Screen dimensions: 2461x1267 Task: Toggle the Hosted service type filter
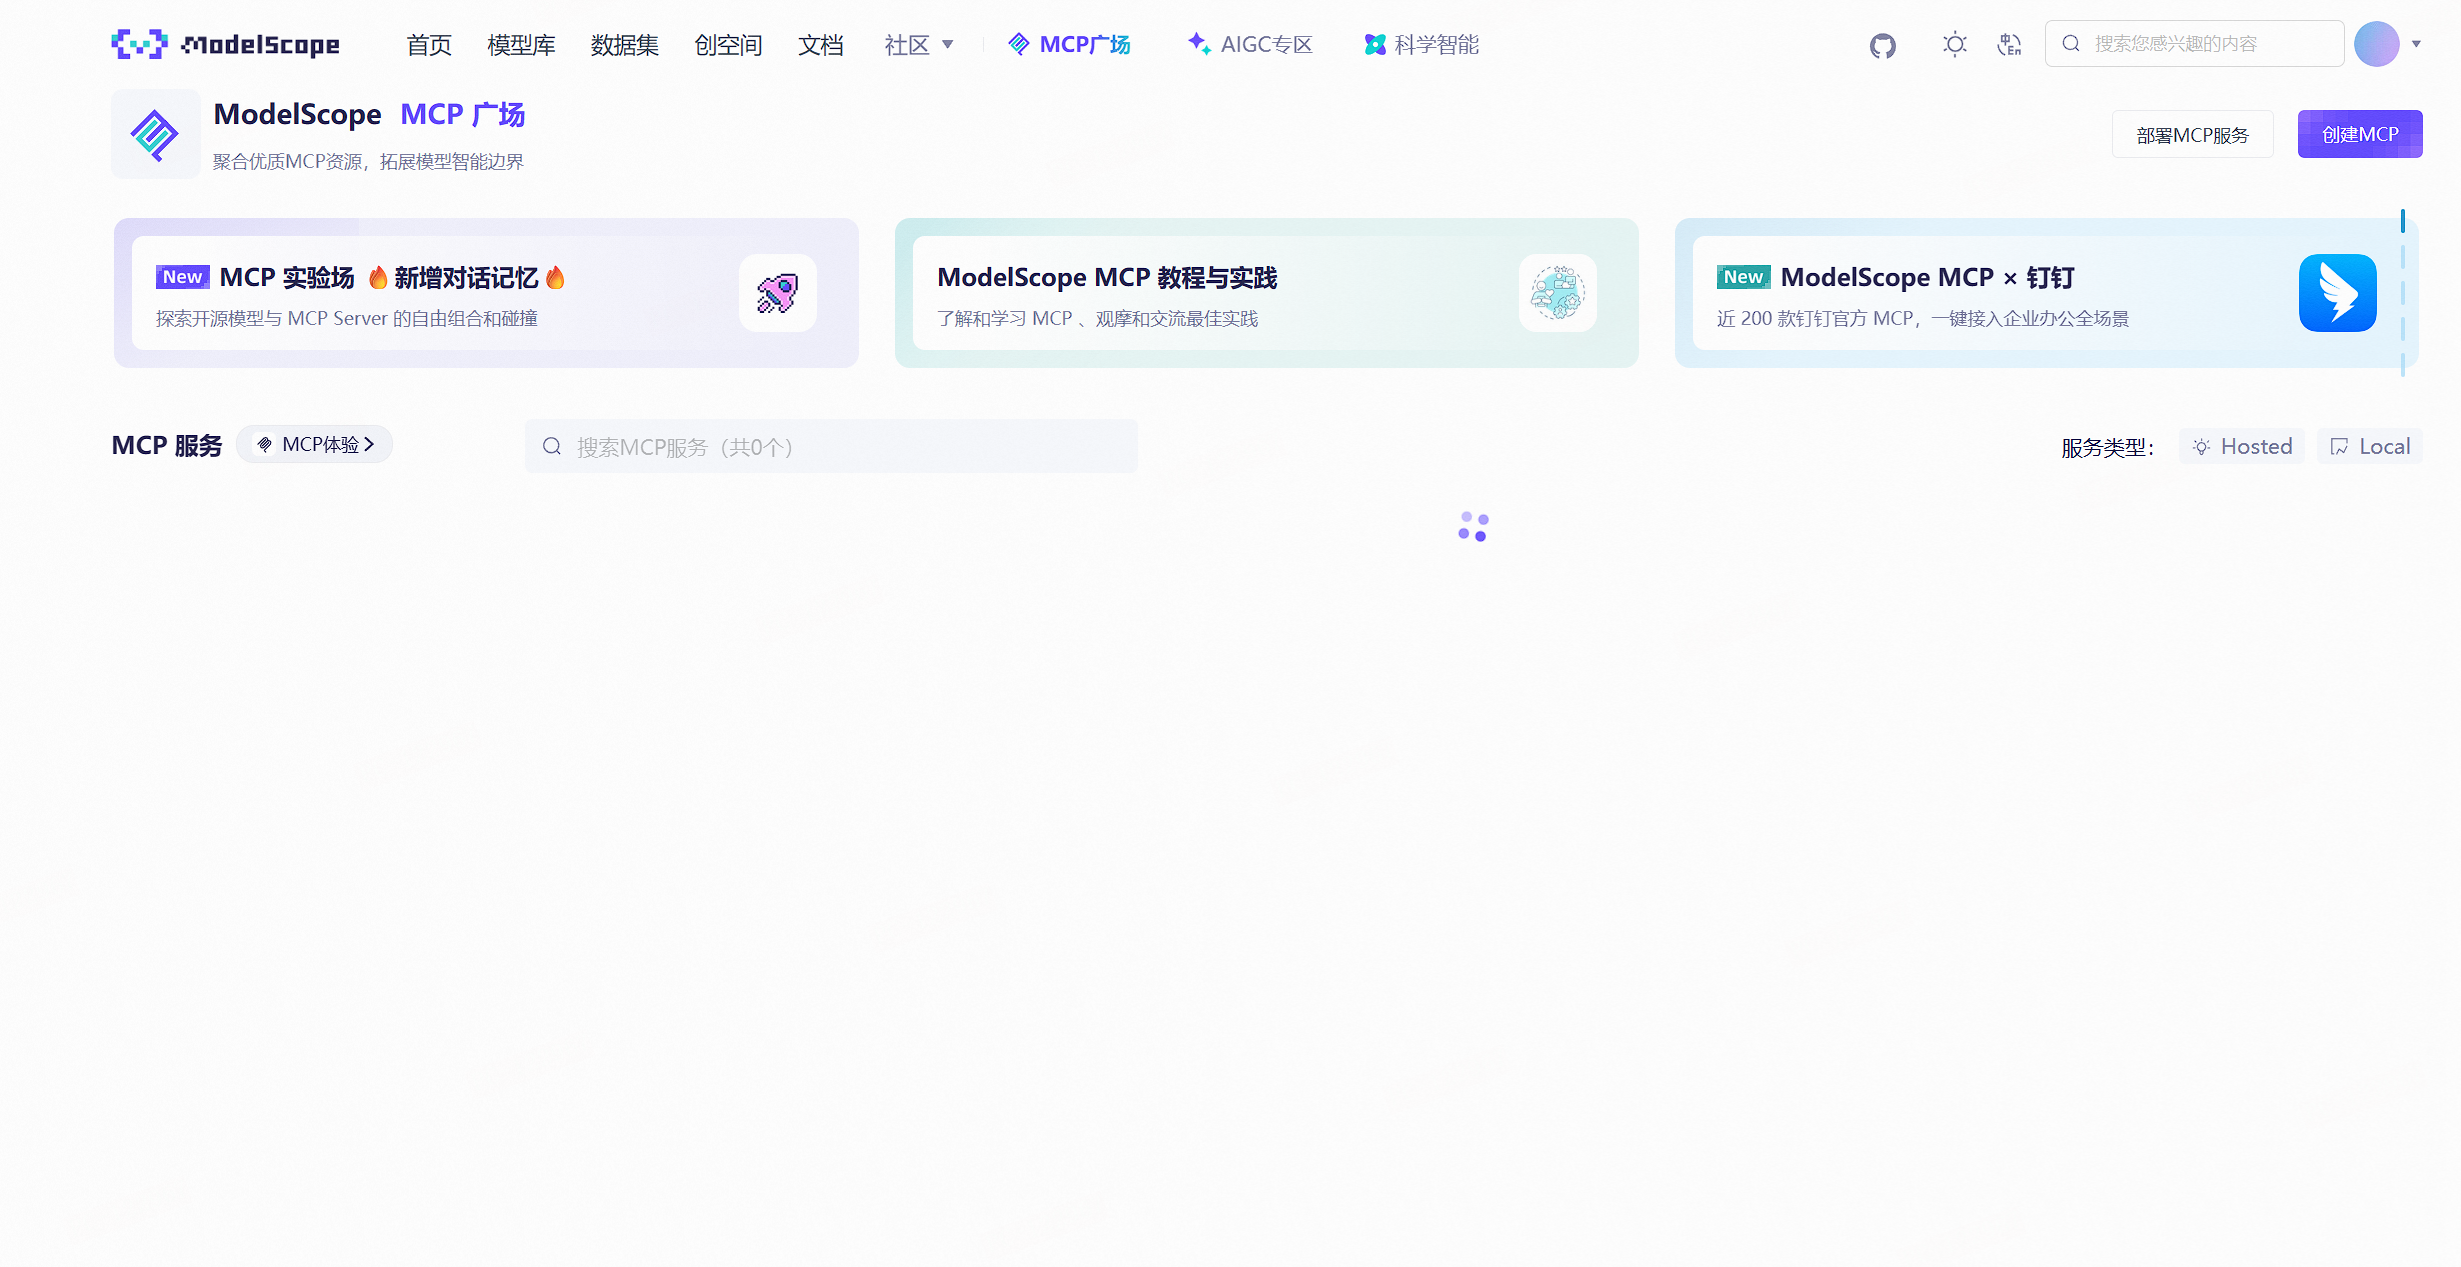click(x=2242, y=446)
